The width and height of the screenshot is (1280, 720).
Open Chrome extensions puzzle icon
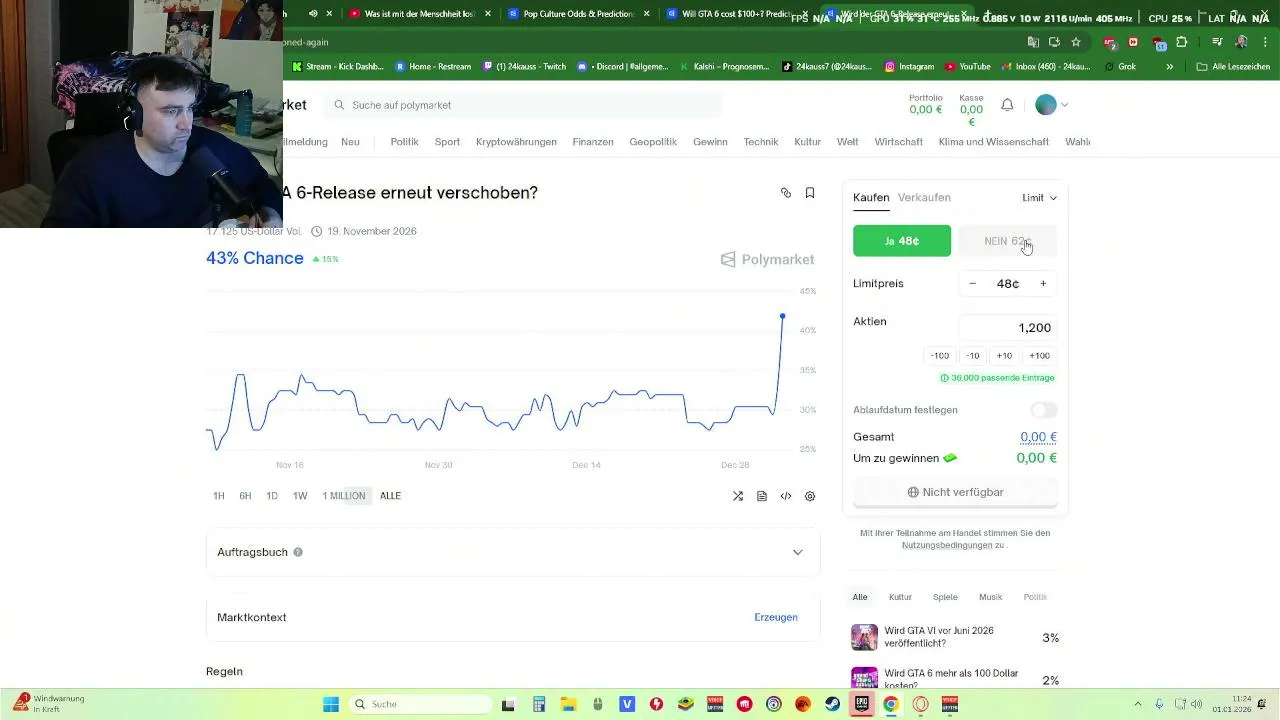(x=1182, y=42)
